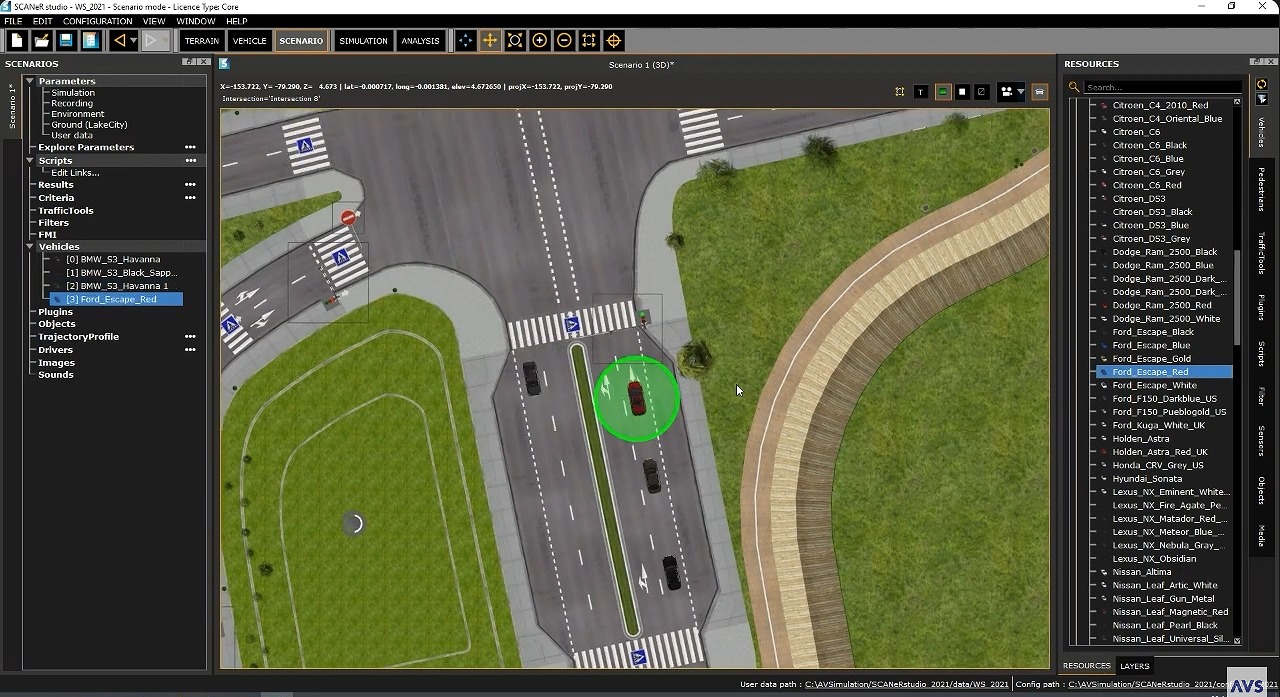Click the zoom-to-fit tool icon
The image size is (1280, 697).
pos(515,41)
